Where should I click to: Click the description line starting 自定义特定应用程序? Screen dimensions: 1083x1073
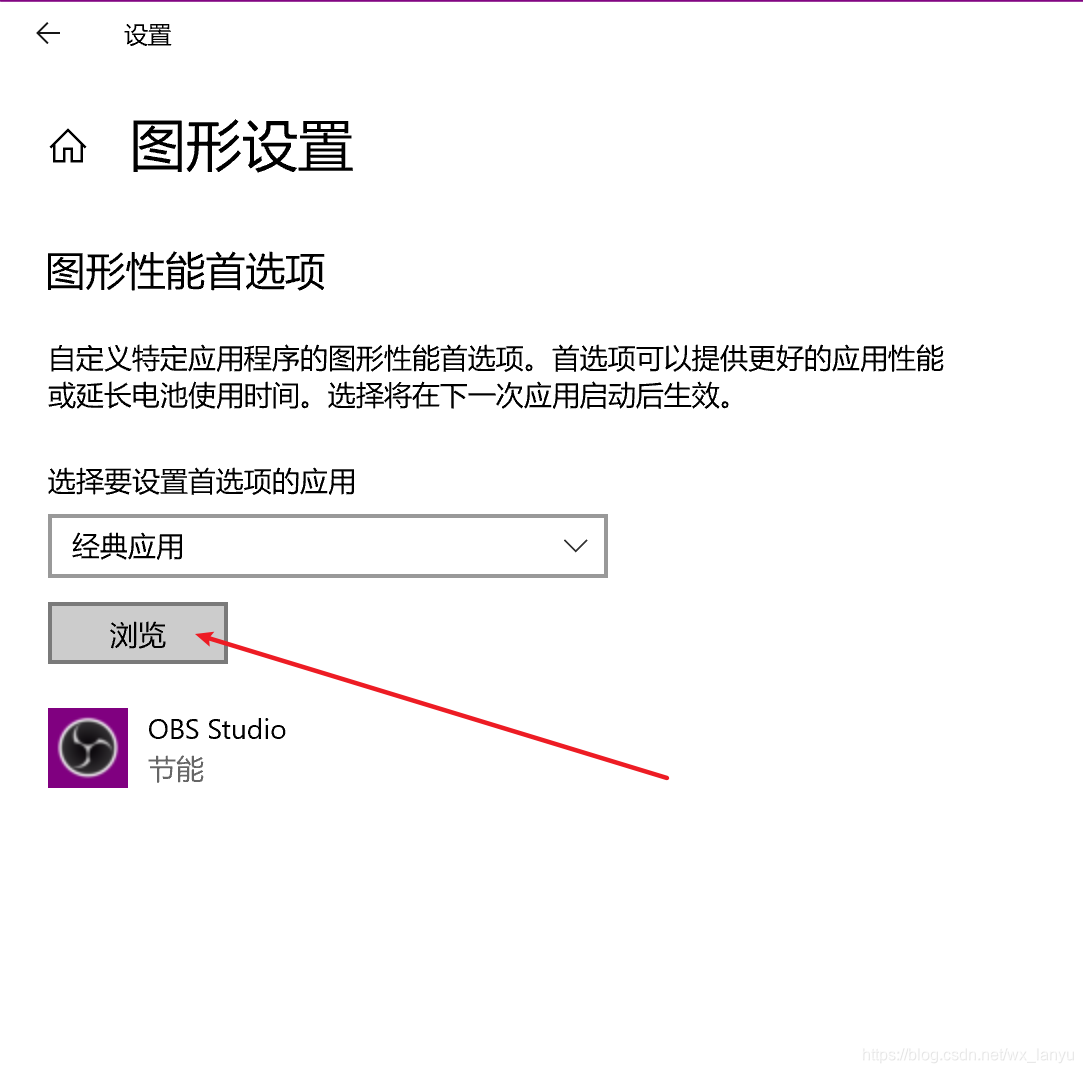496,358
